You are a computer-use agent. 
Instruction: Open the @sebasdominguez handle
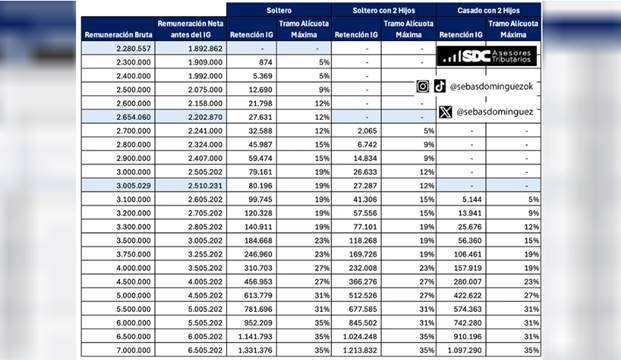(x=495, y=112)
